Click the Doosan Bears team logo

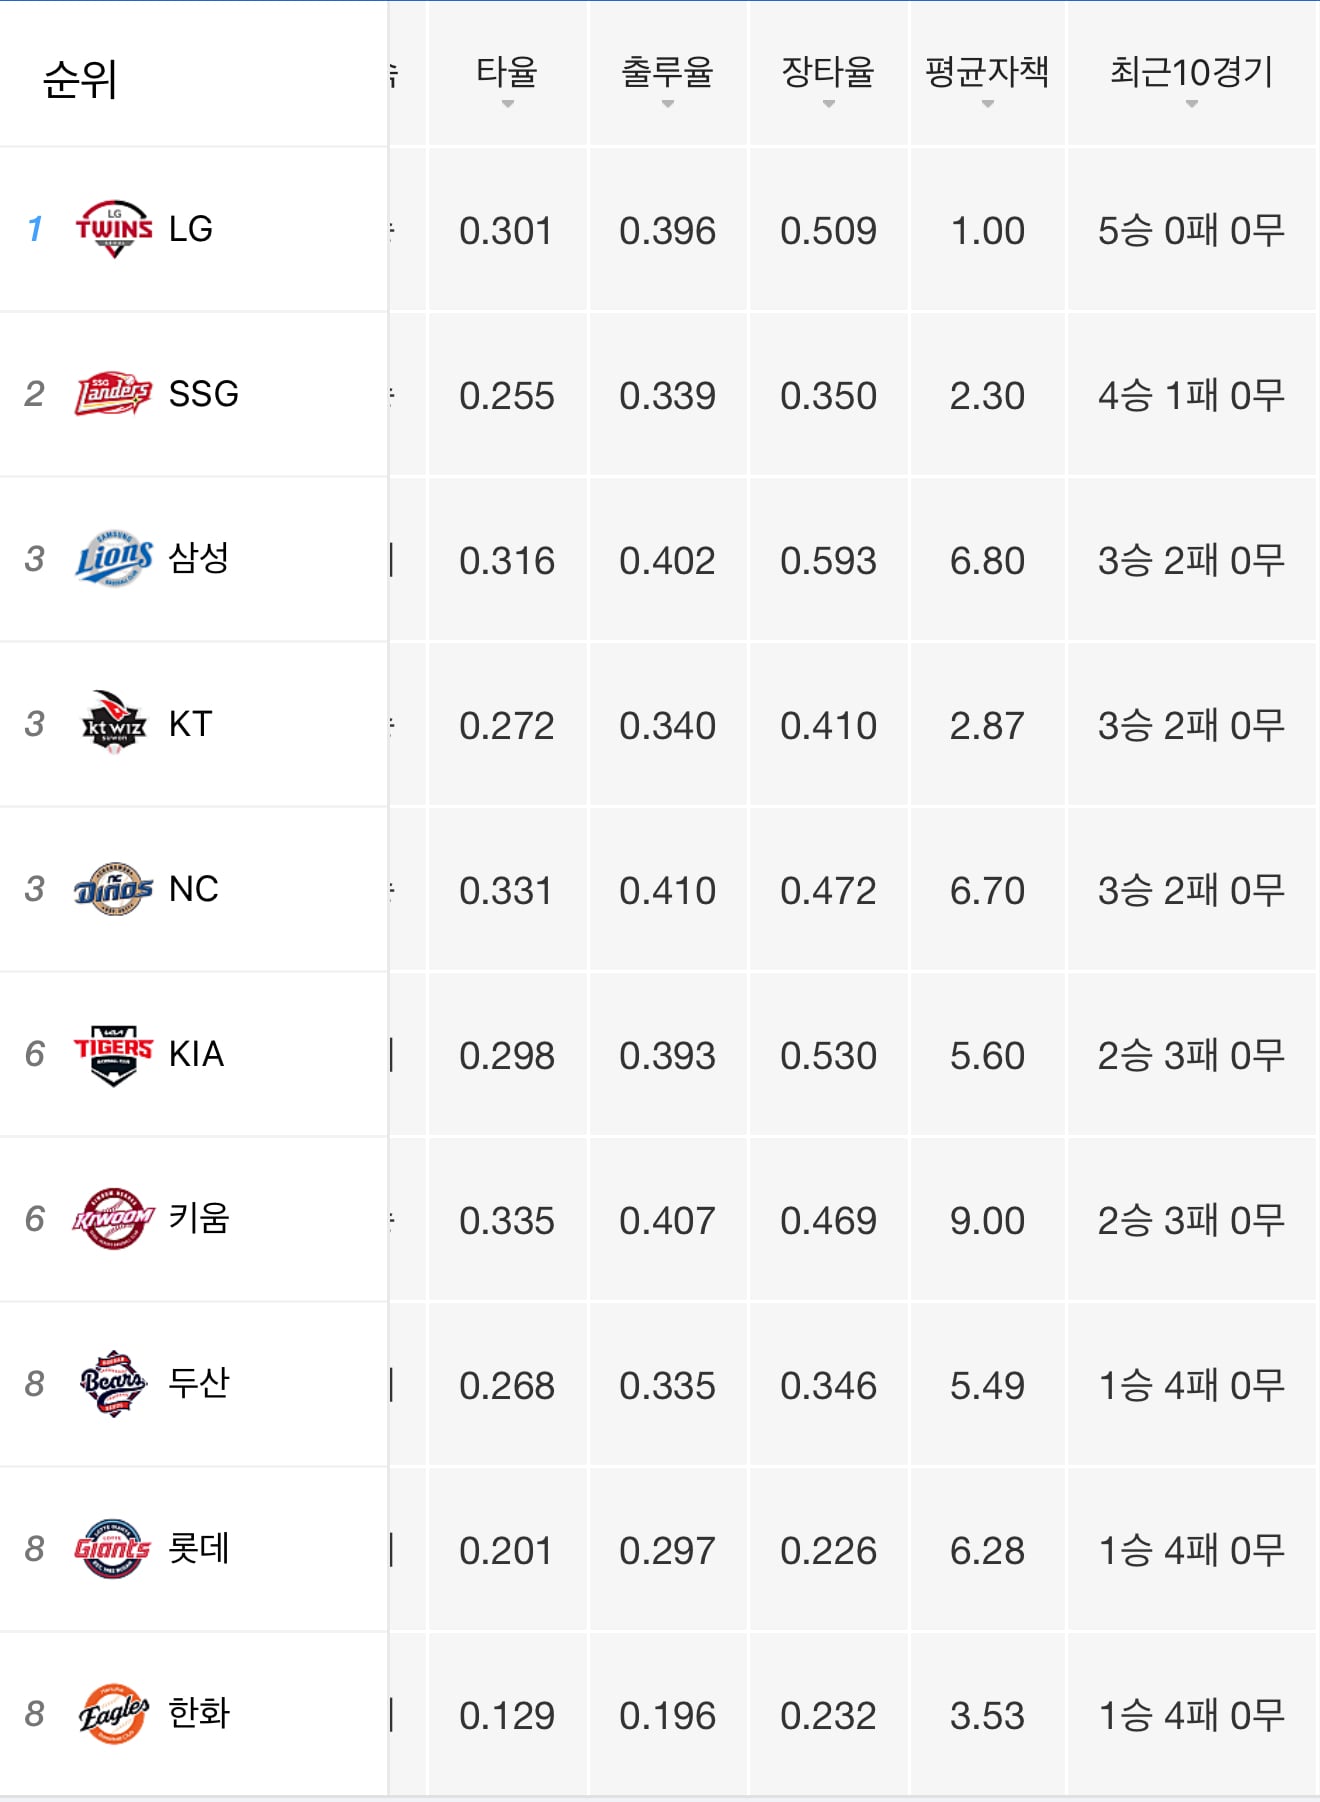click(x=114, y=1383)
